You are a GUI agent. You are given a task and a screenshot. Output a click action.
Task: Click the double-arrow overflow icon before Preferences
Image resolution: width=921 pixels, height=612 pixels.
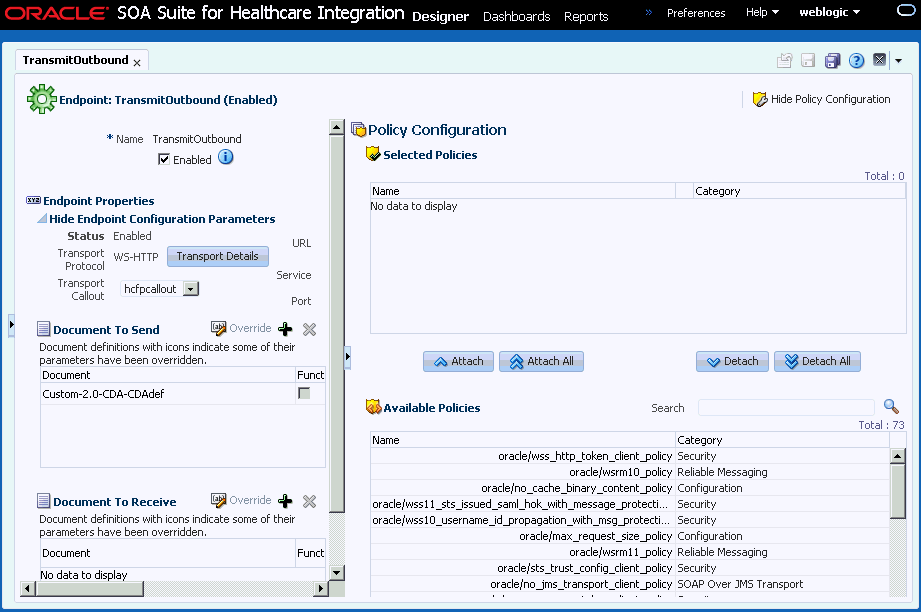pyautogui.click(x=648, y=12)
